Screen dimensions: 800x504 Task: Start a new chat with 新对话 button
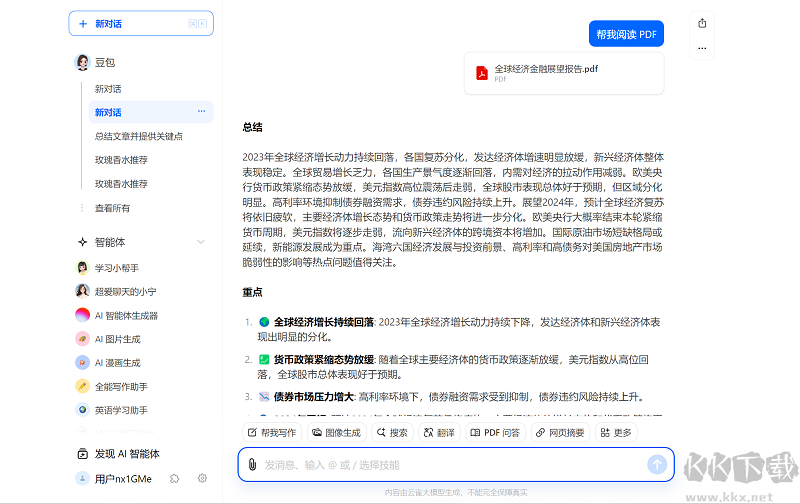click(x=140, y=23)
